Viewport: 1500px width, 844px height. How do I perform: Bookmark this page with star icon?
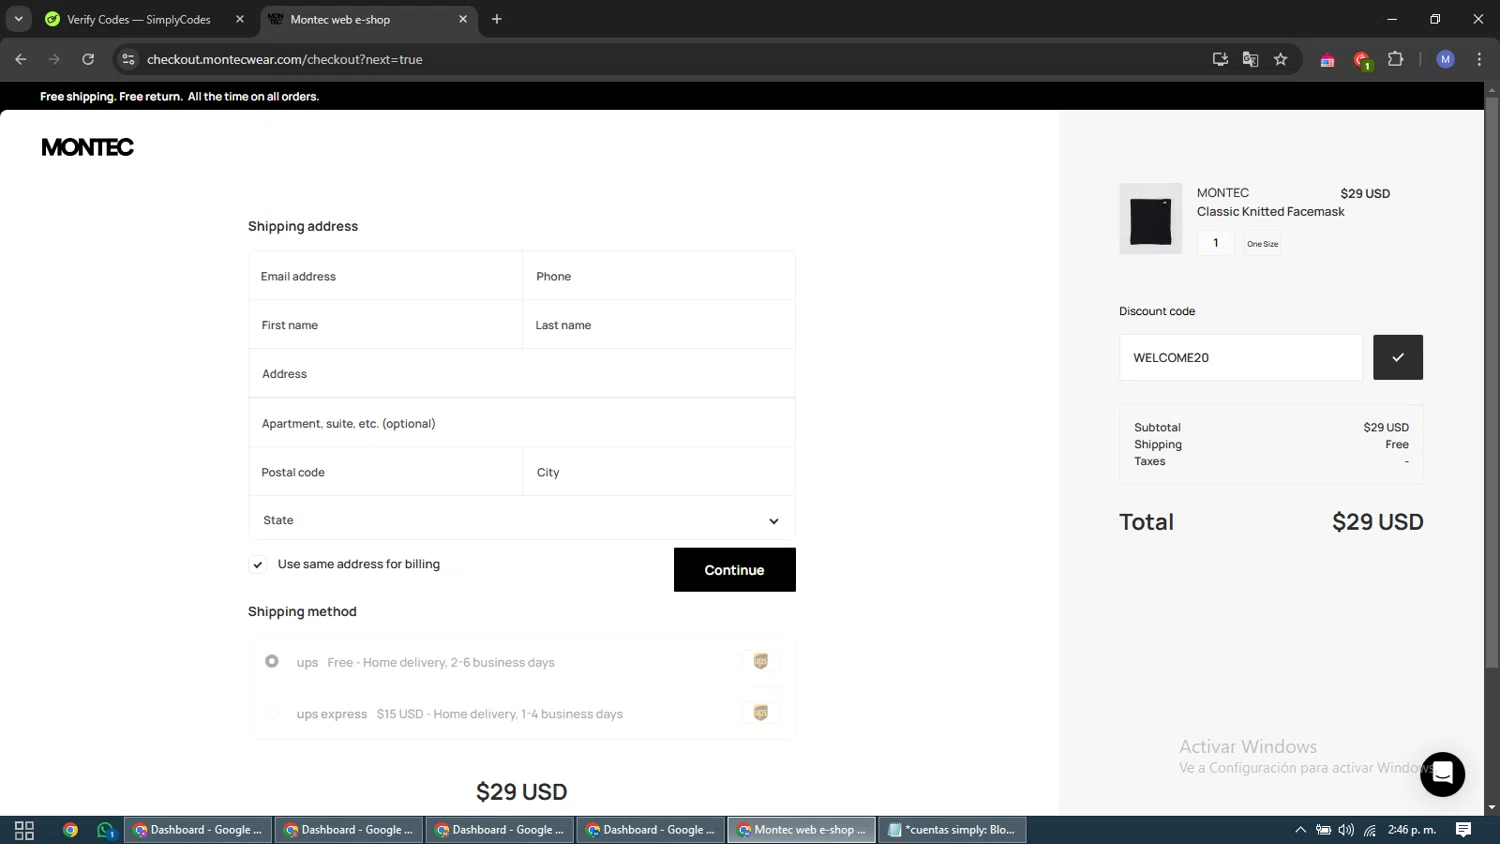pyautogui.click(x=1280, y=59)
